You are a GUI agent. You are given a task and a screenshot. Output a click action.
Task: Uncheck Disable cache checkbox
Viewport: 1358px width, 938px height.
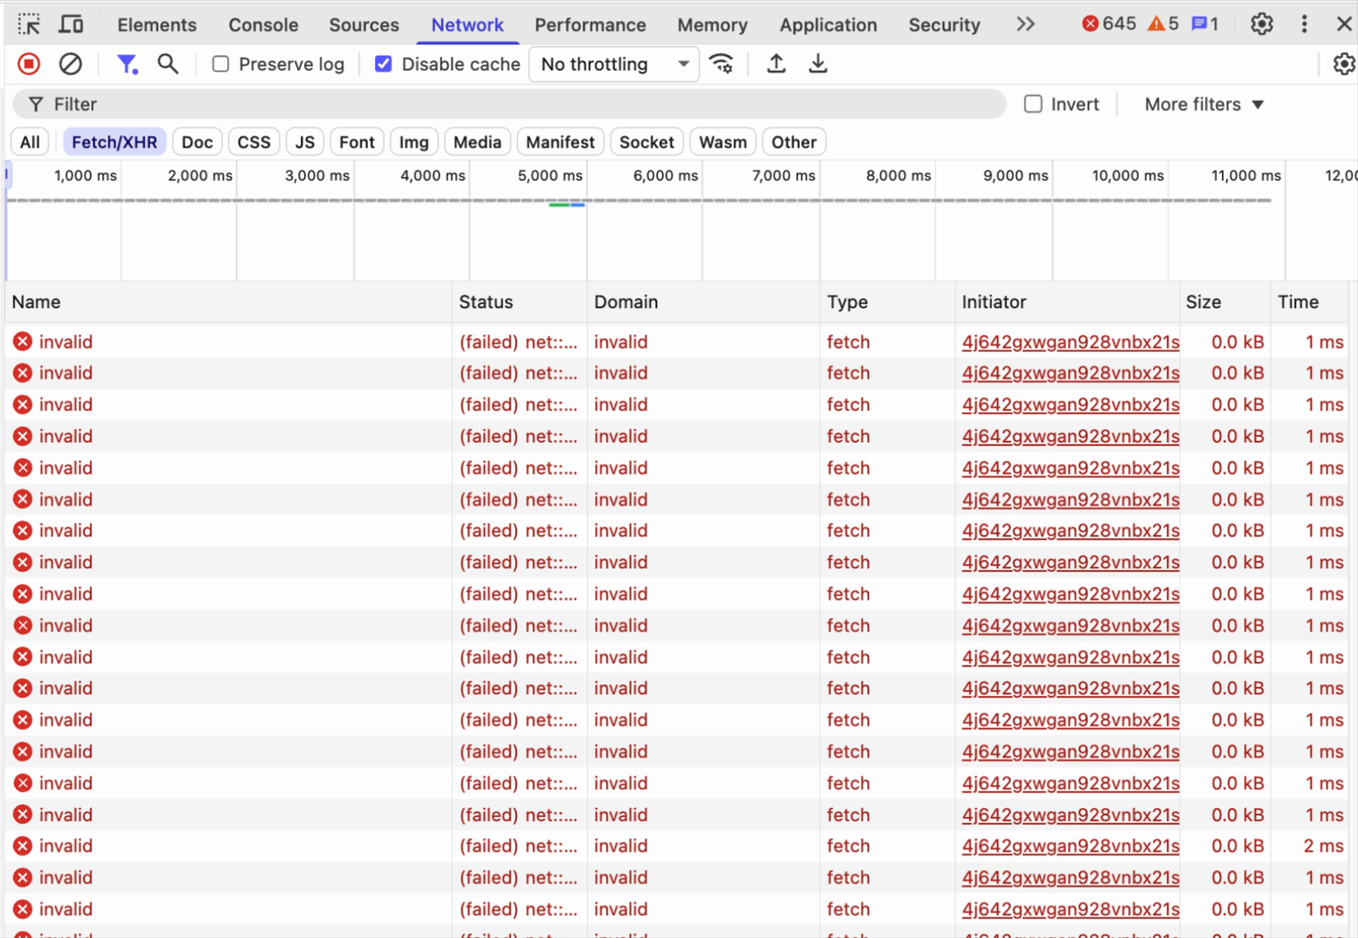[x=383, y=64]
